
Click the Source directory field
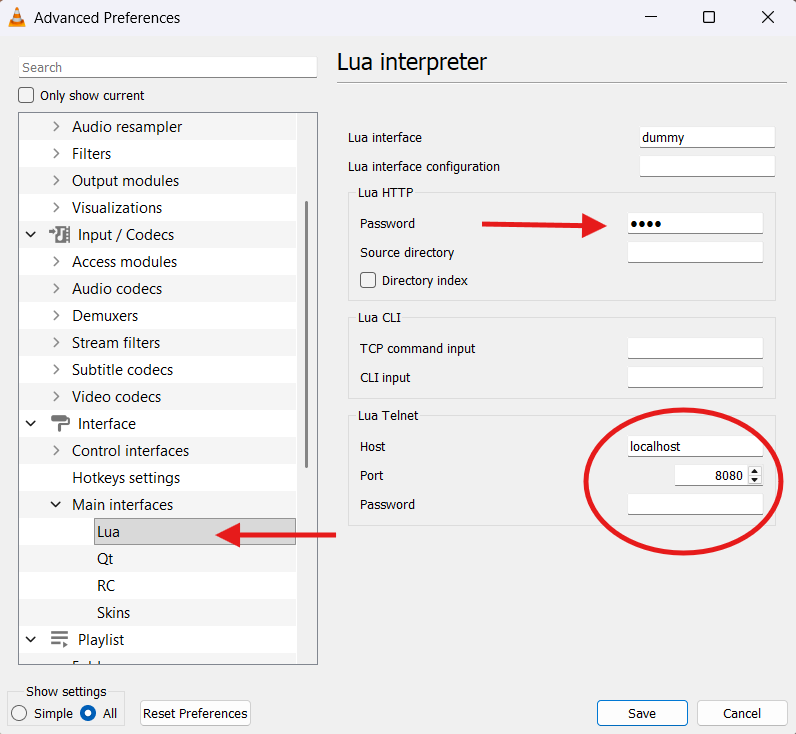click(x=695, y=252)
